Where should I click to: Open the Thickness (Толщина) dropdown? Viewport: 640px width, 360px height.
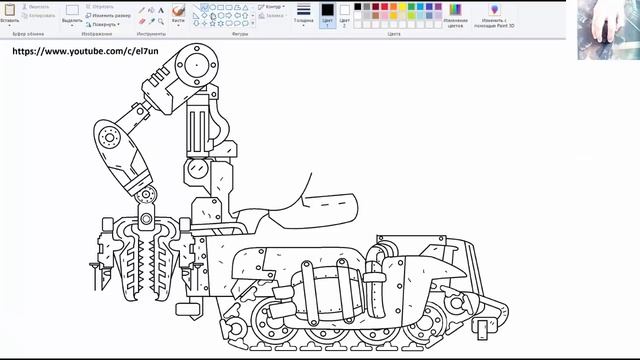click(304, 16)
